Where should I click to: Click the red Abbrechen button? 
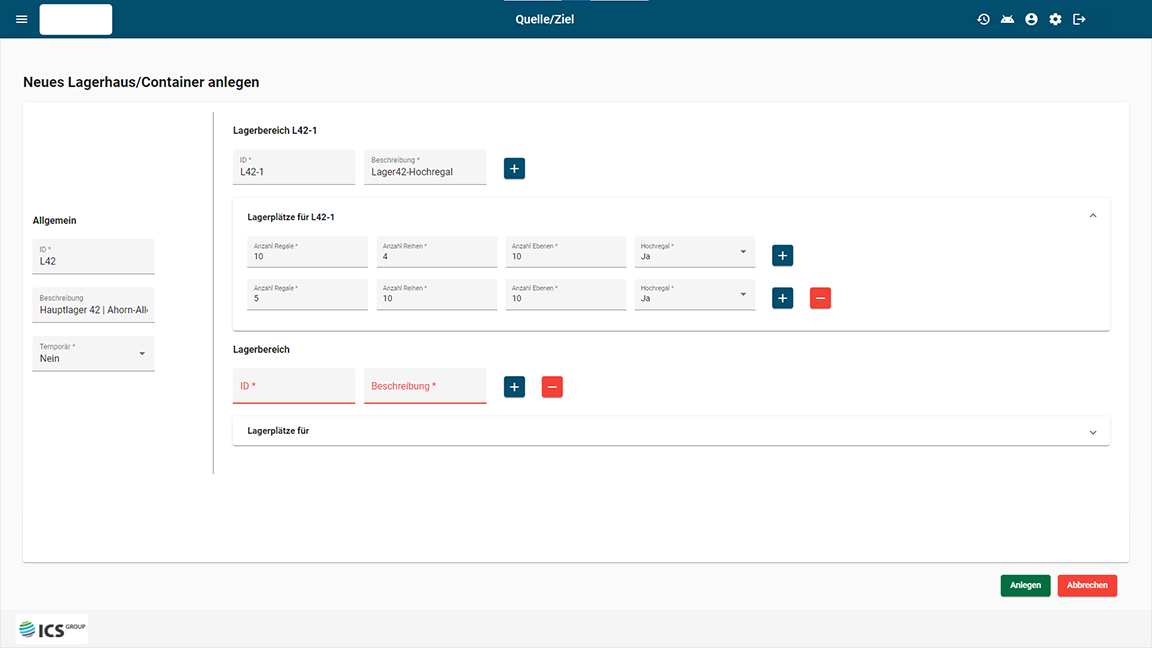click(1087, 585)
